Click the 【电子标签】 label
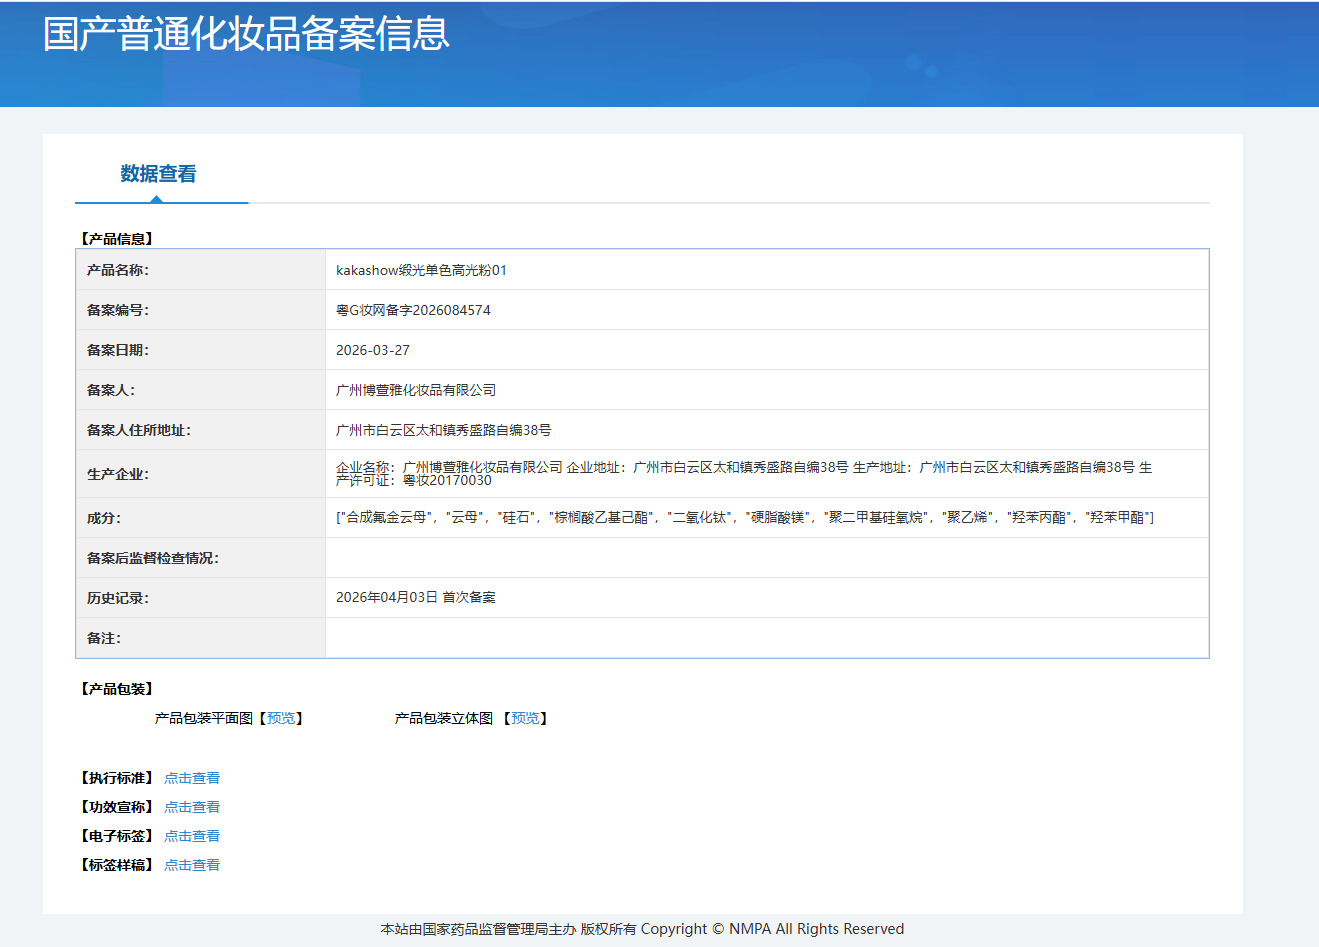 (x=117, y=836)
